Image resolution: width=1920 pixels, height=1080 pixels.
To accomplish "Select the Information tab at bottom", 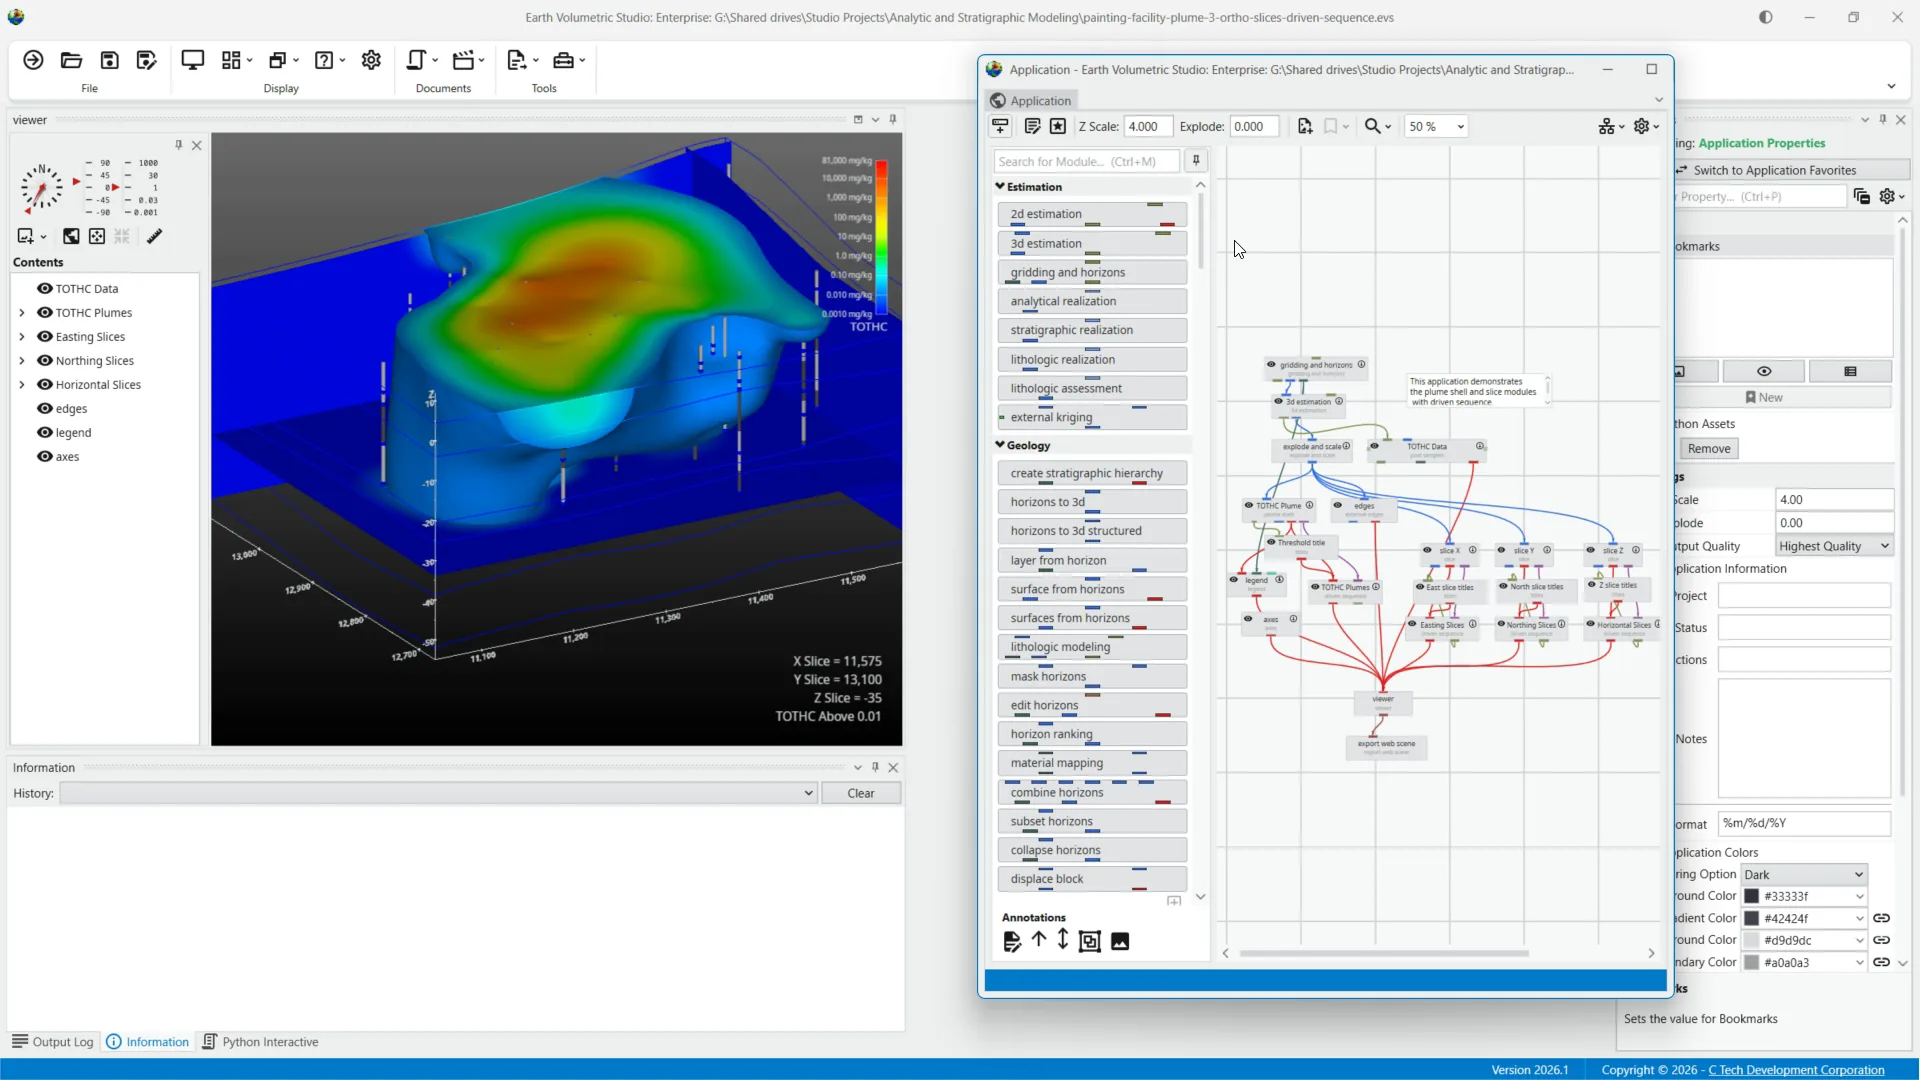I will 147,1041.
